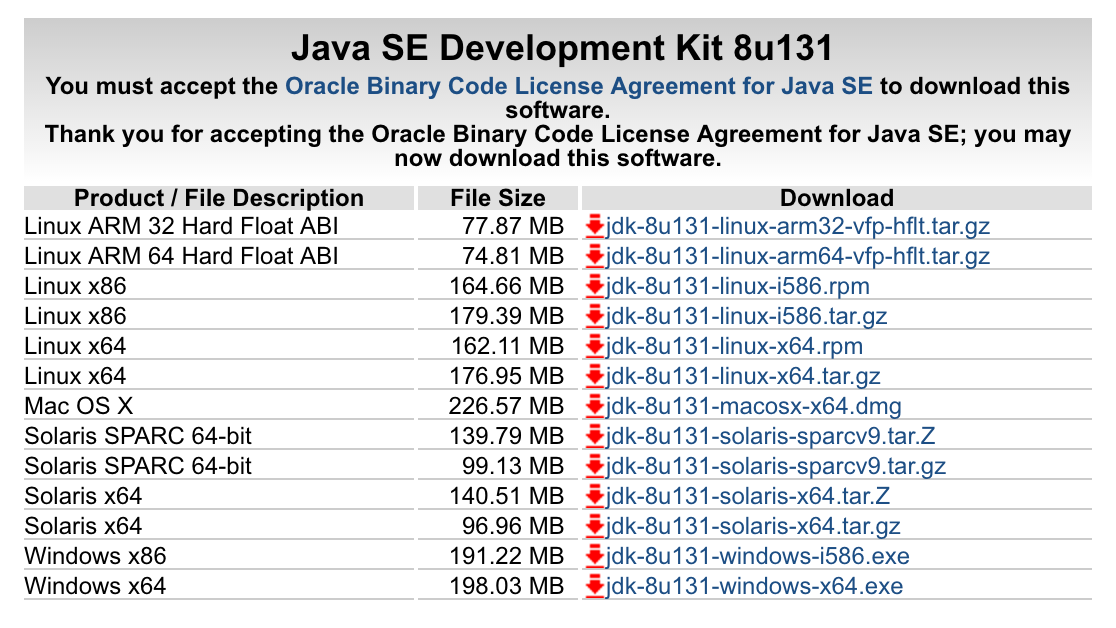1116x628 pixels.
Task: Download jdk-8u131-linux-i586.tar.gz link
Action: tap(747, 316)
